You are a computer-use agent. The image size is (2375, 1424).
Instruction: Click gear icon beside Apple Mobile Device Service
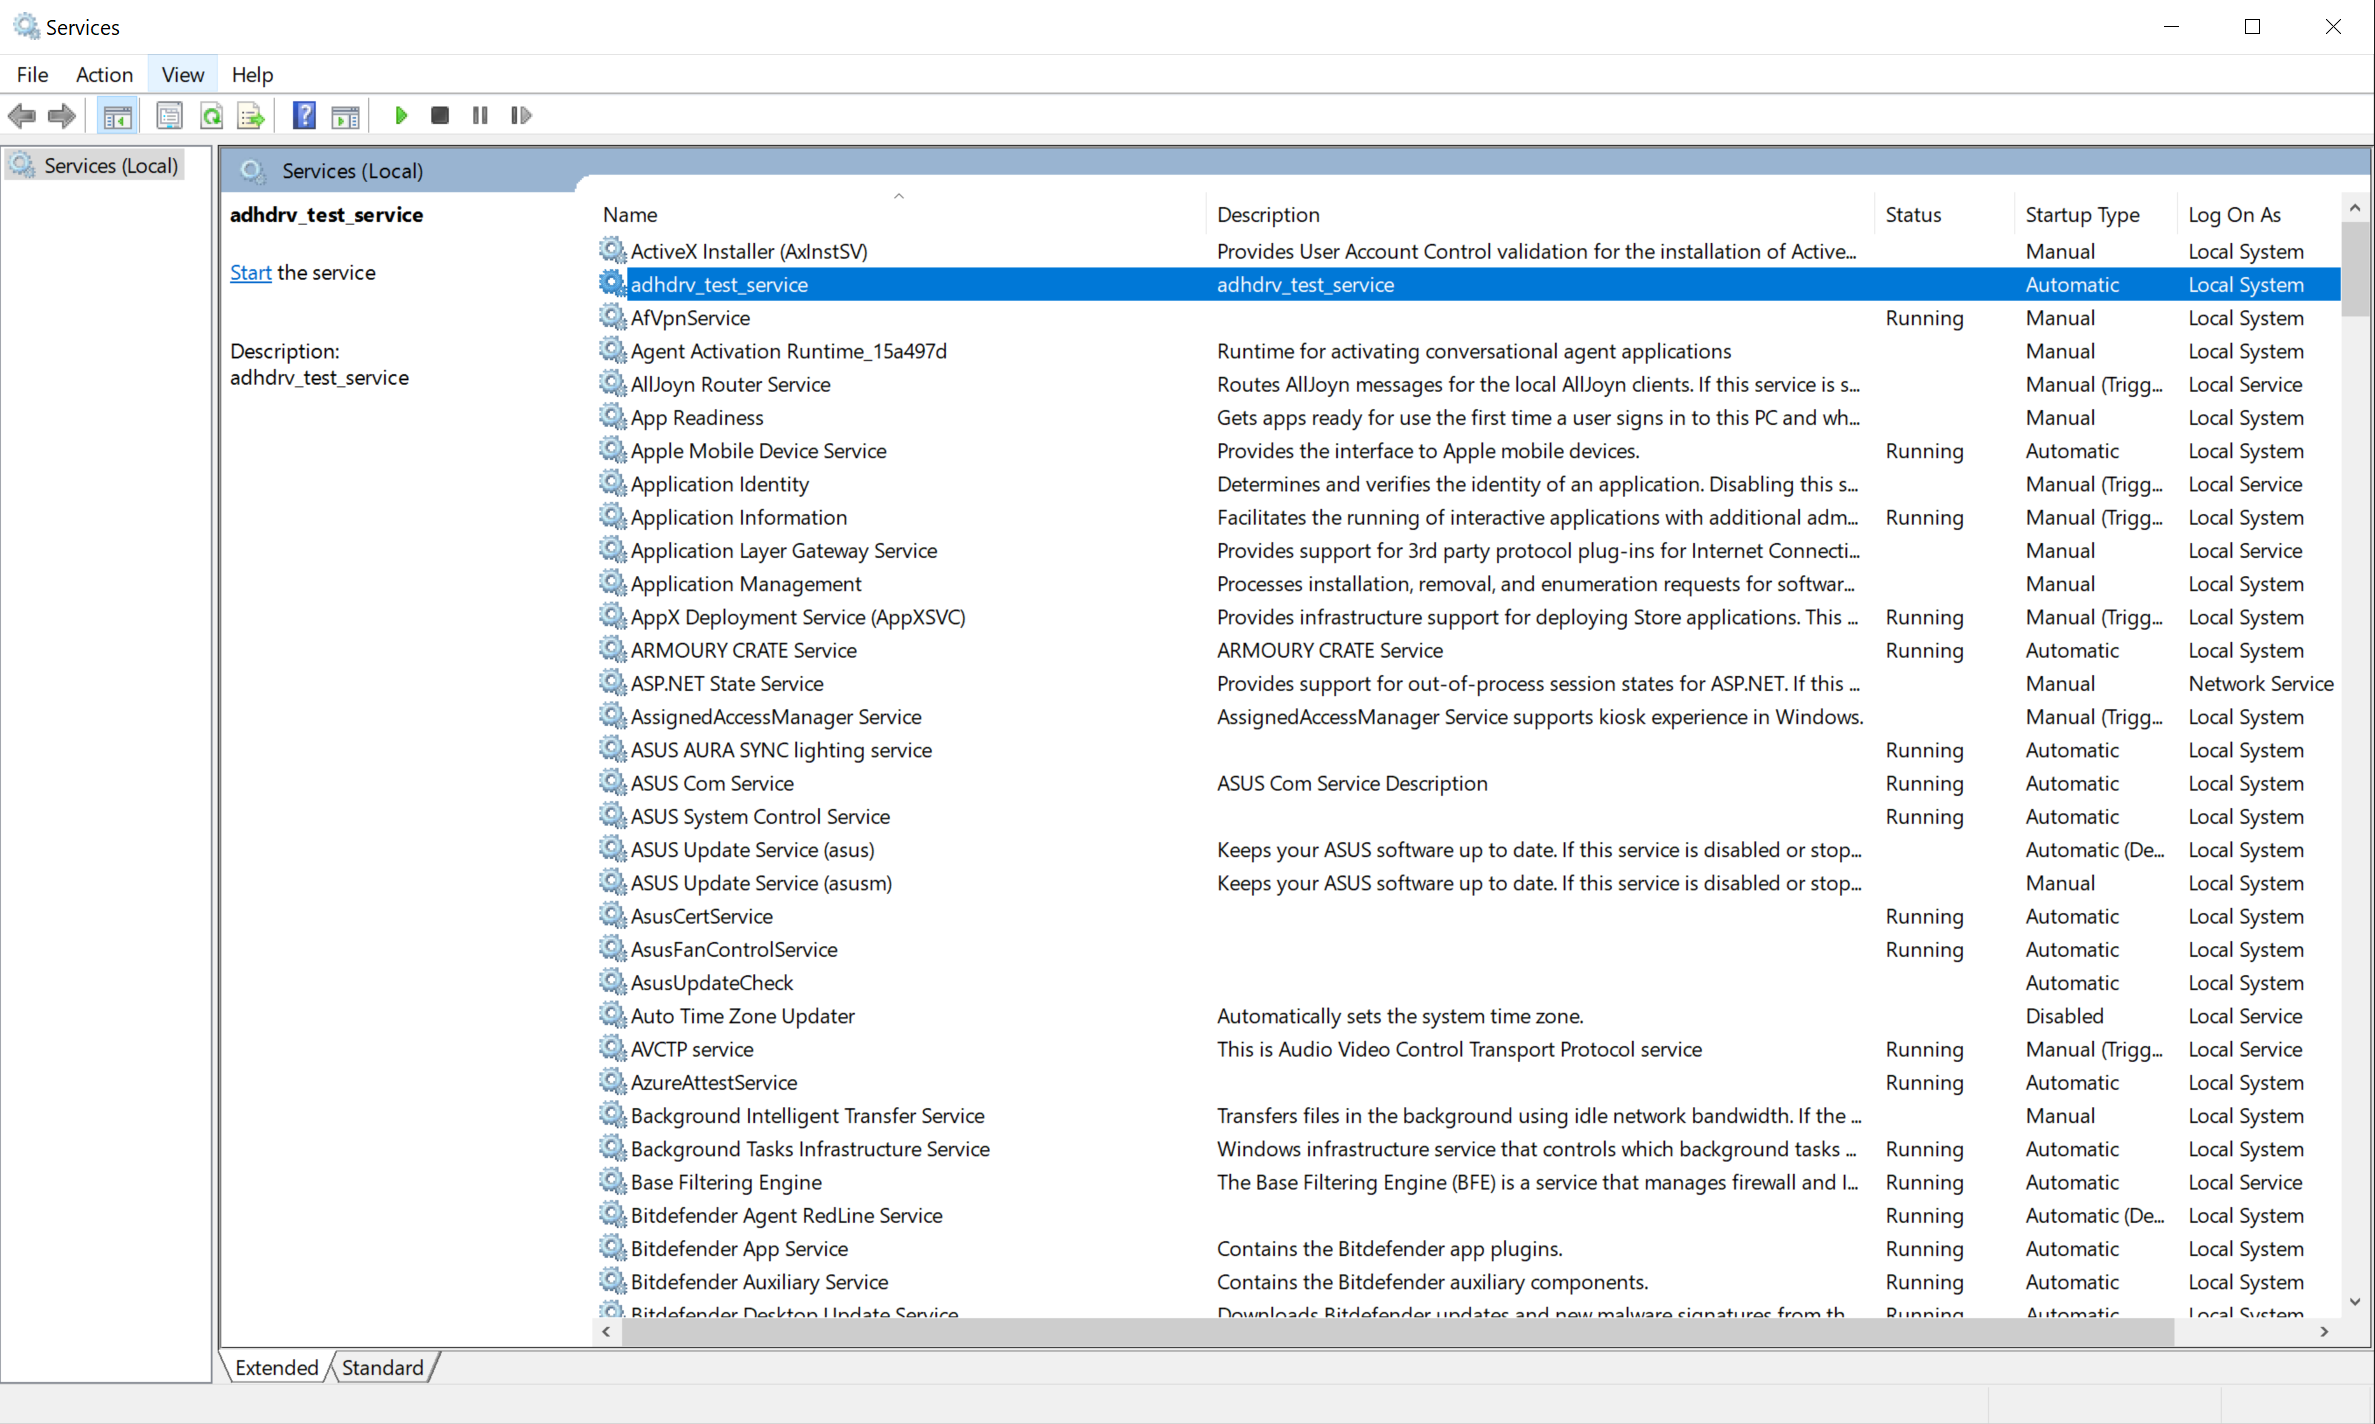pyautogui.click(x=613, y=450)
